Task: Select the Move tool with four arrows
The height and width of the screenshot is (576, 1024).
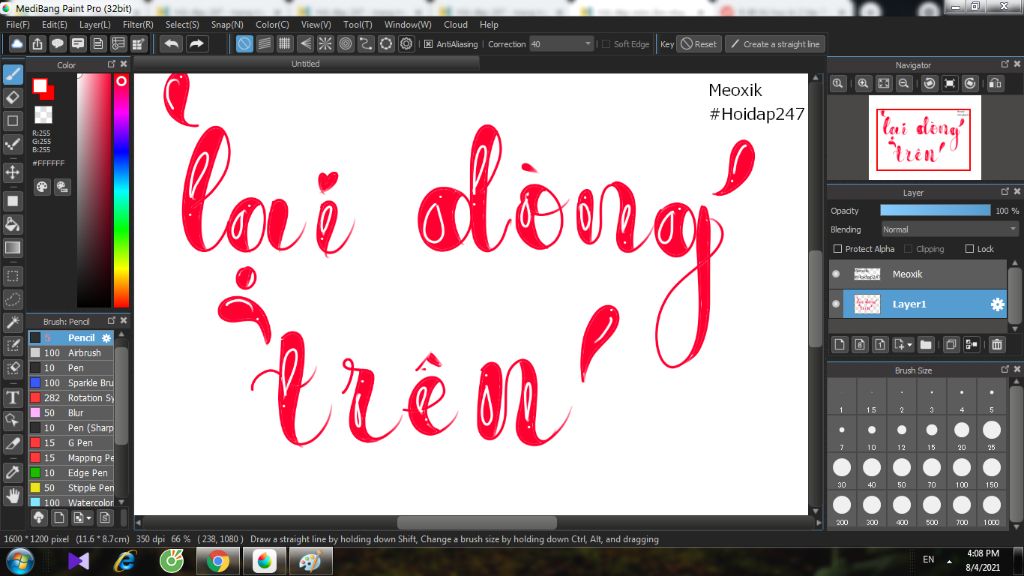Action: point(12,172)
